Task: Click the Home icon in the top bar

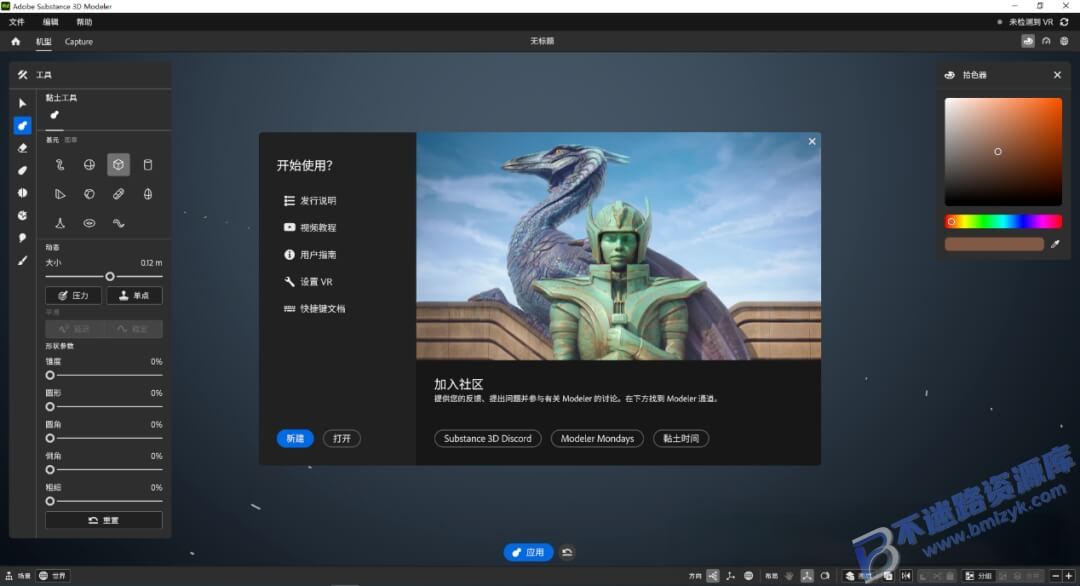Action: 14,41
